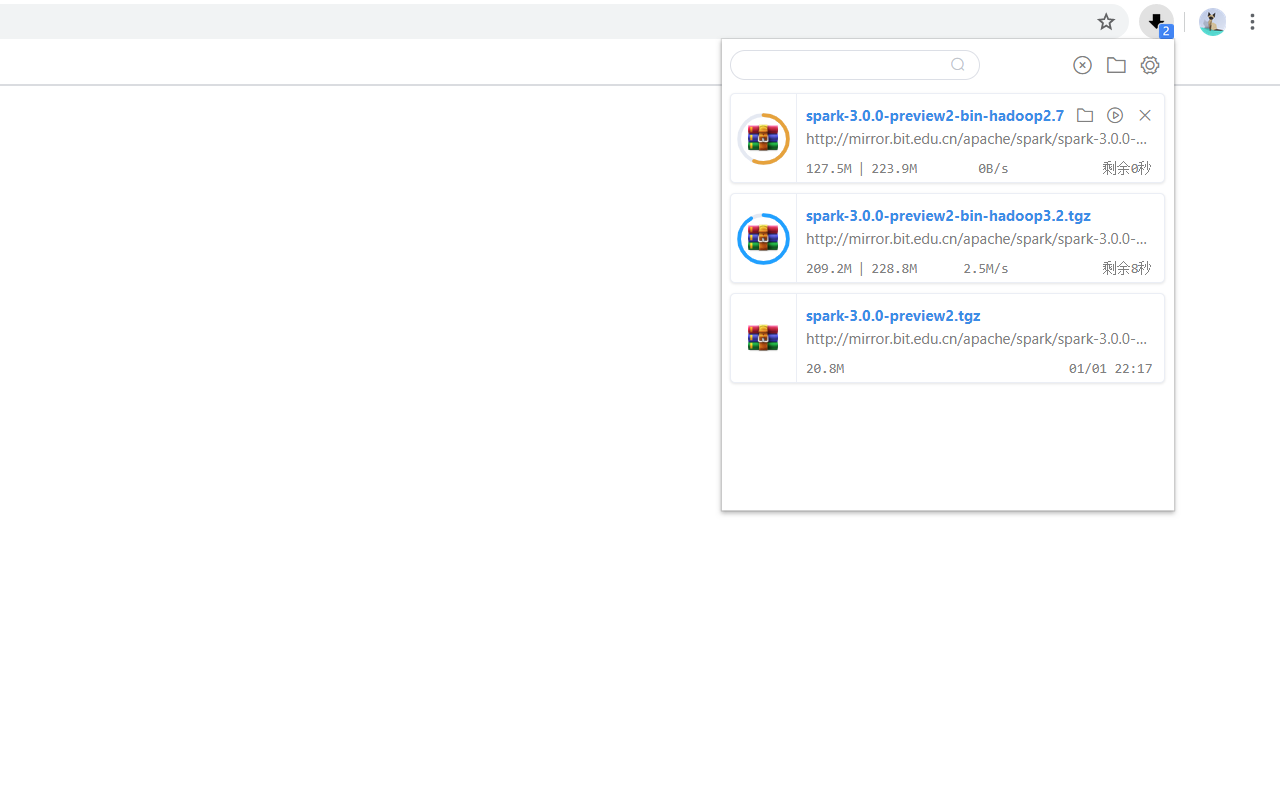1280x800 pixels.
Task: Open downloads folder from popup header
Action: [1116, 65]
